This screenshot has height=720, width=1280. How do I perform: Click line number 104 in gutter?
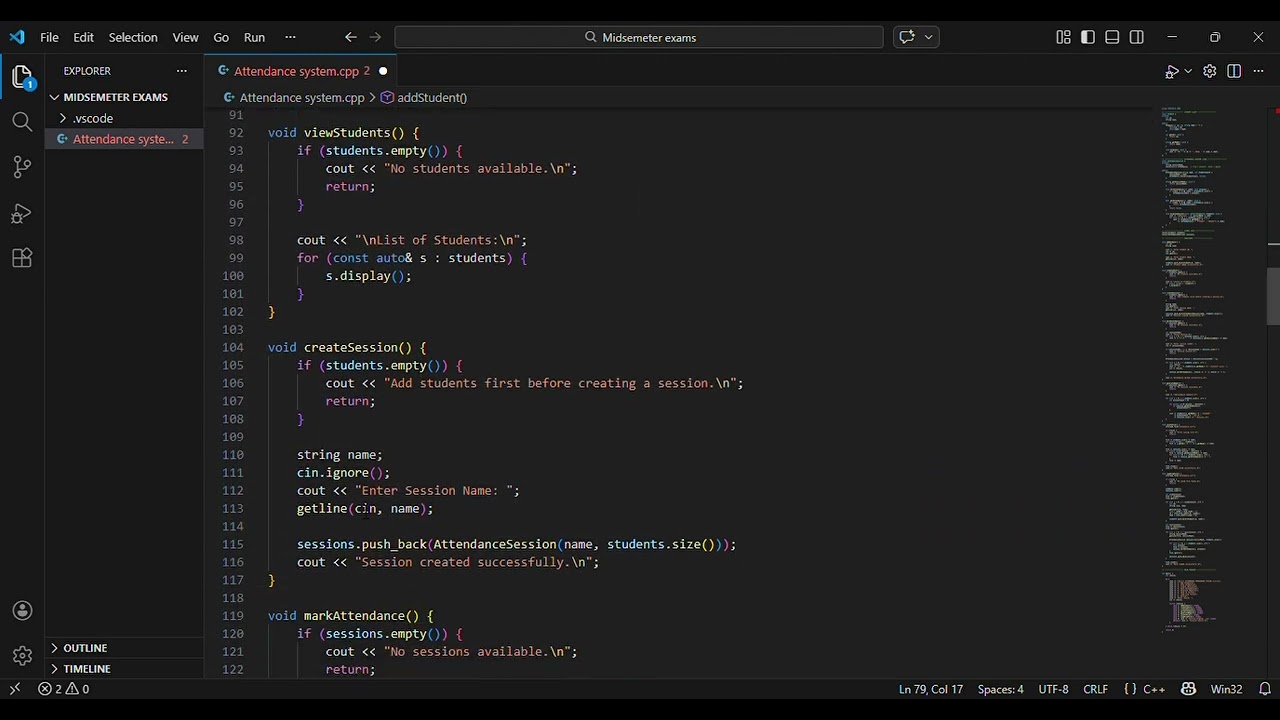[x=233, y=347]
